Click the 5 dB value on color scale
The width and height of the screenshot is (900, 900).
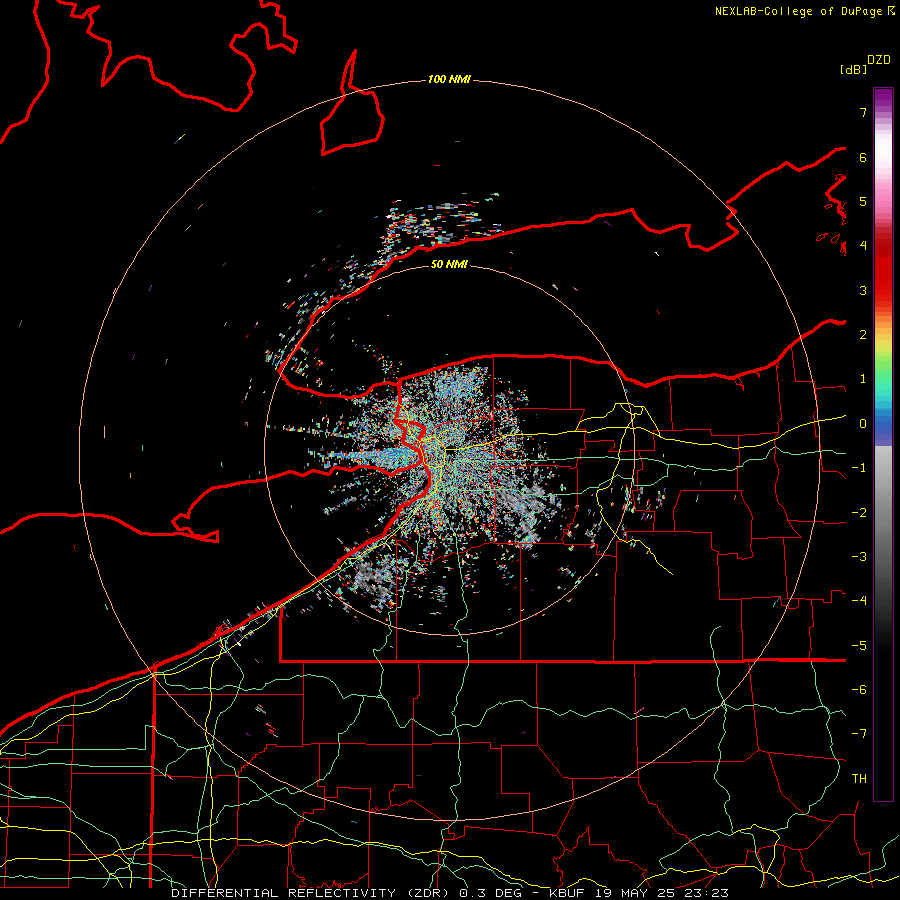(x=863, y=201)
